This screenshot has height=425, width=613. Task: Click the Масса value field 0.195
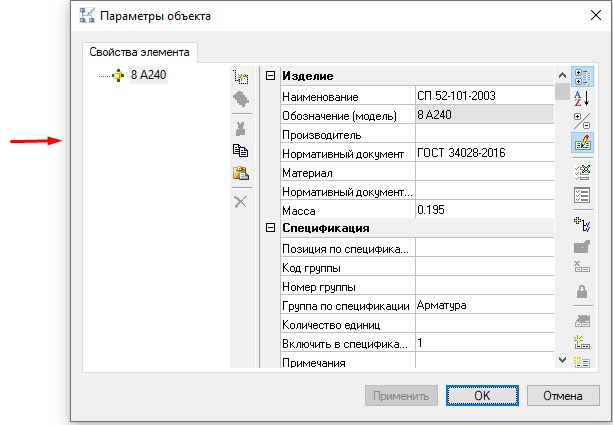483,211
